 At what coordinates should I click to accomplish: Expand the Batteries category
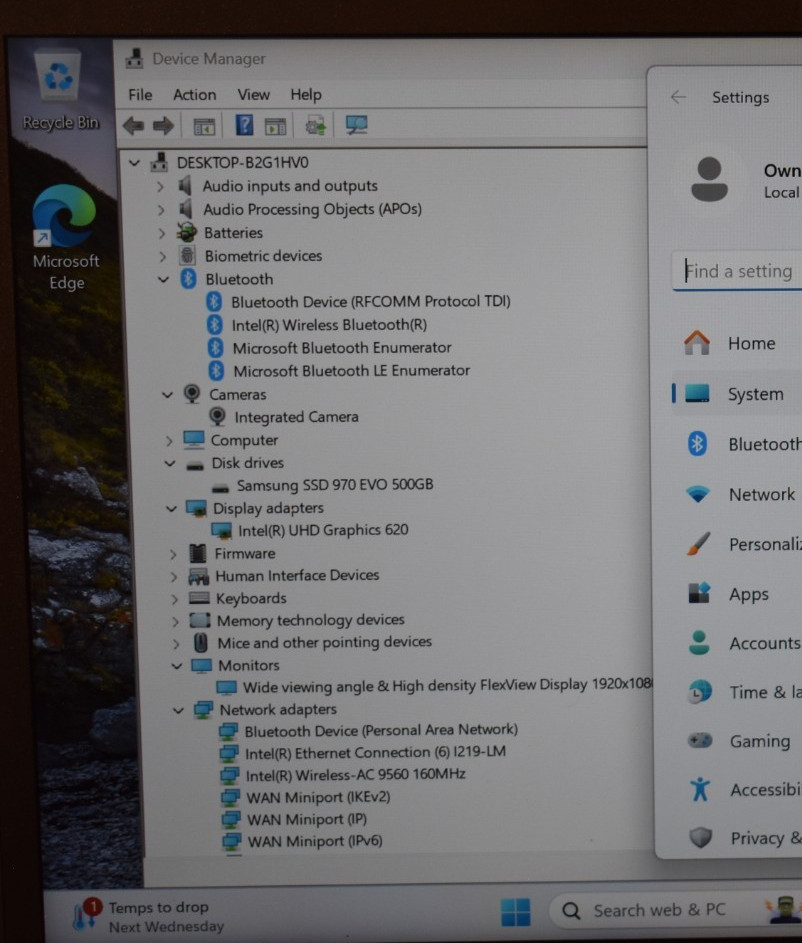pos(161,233)
